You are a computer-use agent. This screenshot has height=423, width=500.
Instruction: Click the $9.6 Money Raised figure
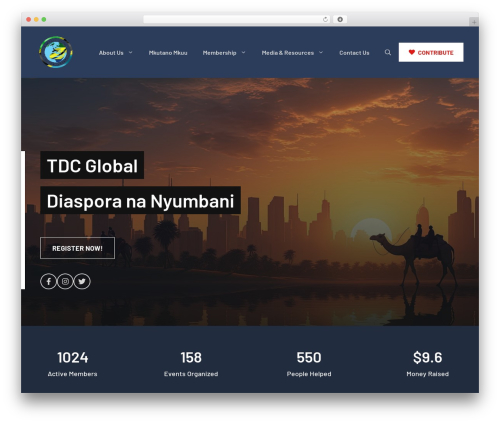pos(428,358)
